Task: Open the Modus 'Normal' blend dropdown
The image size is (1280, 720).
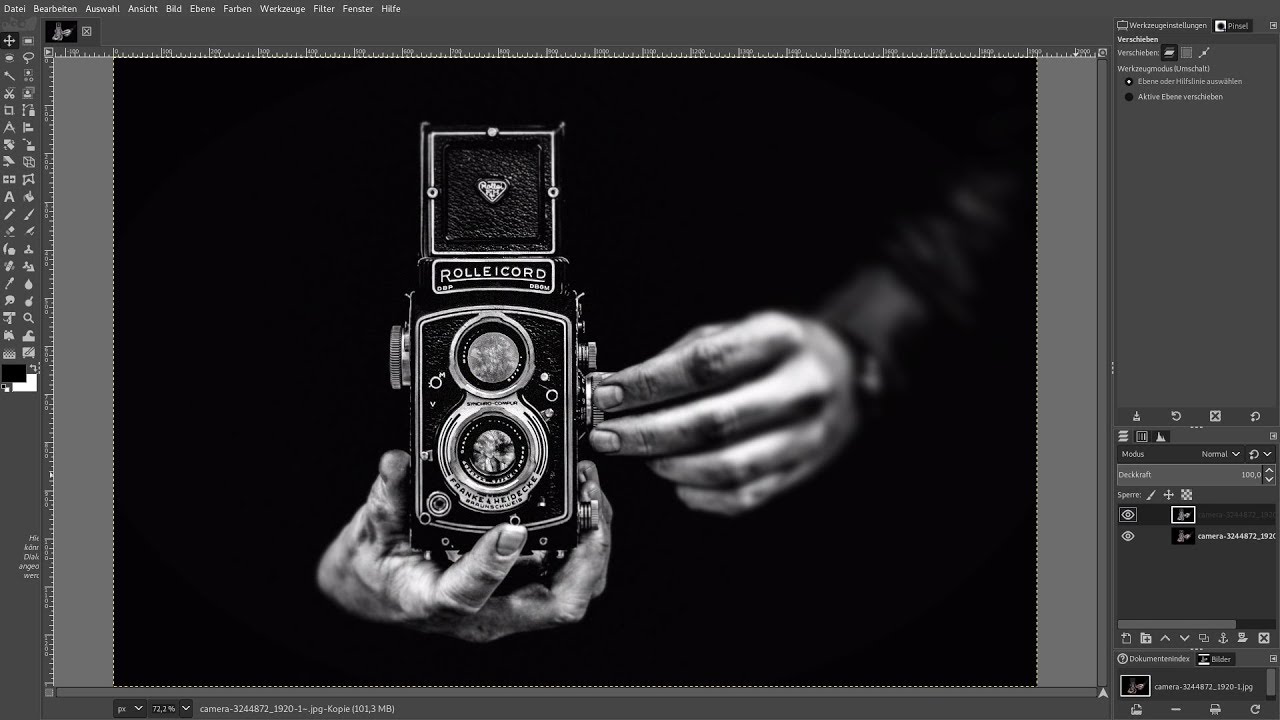Action: 1181,454
